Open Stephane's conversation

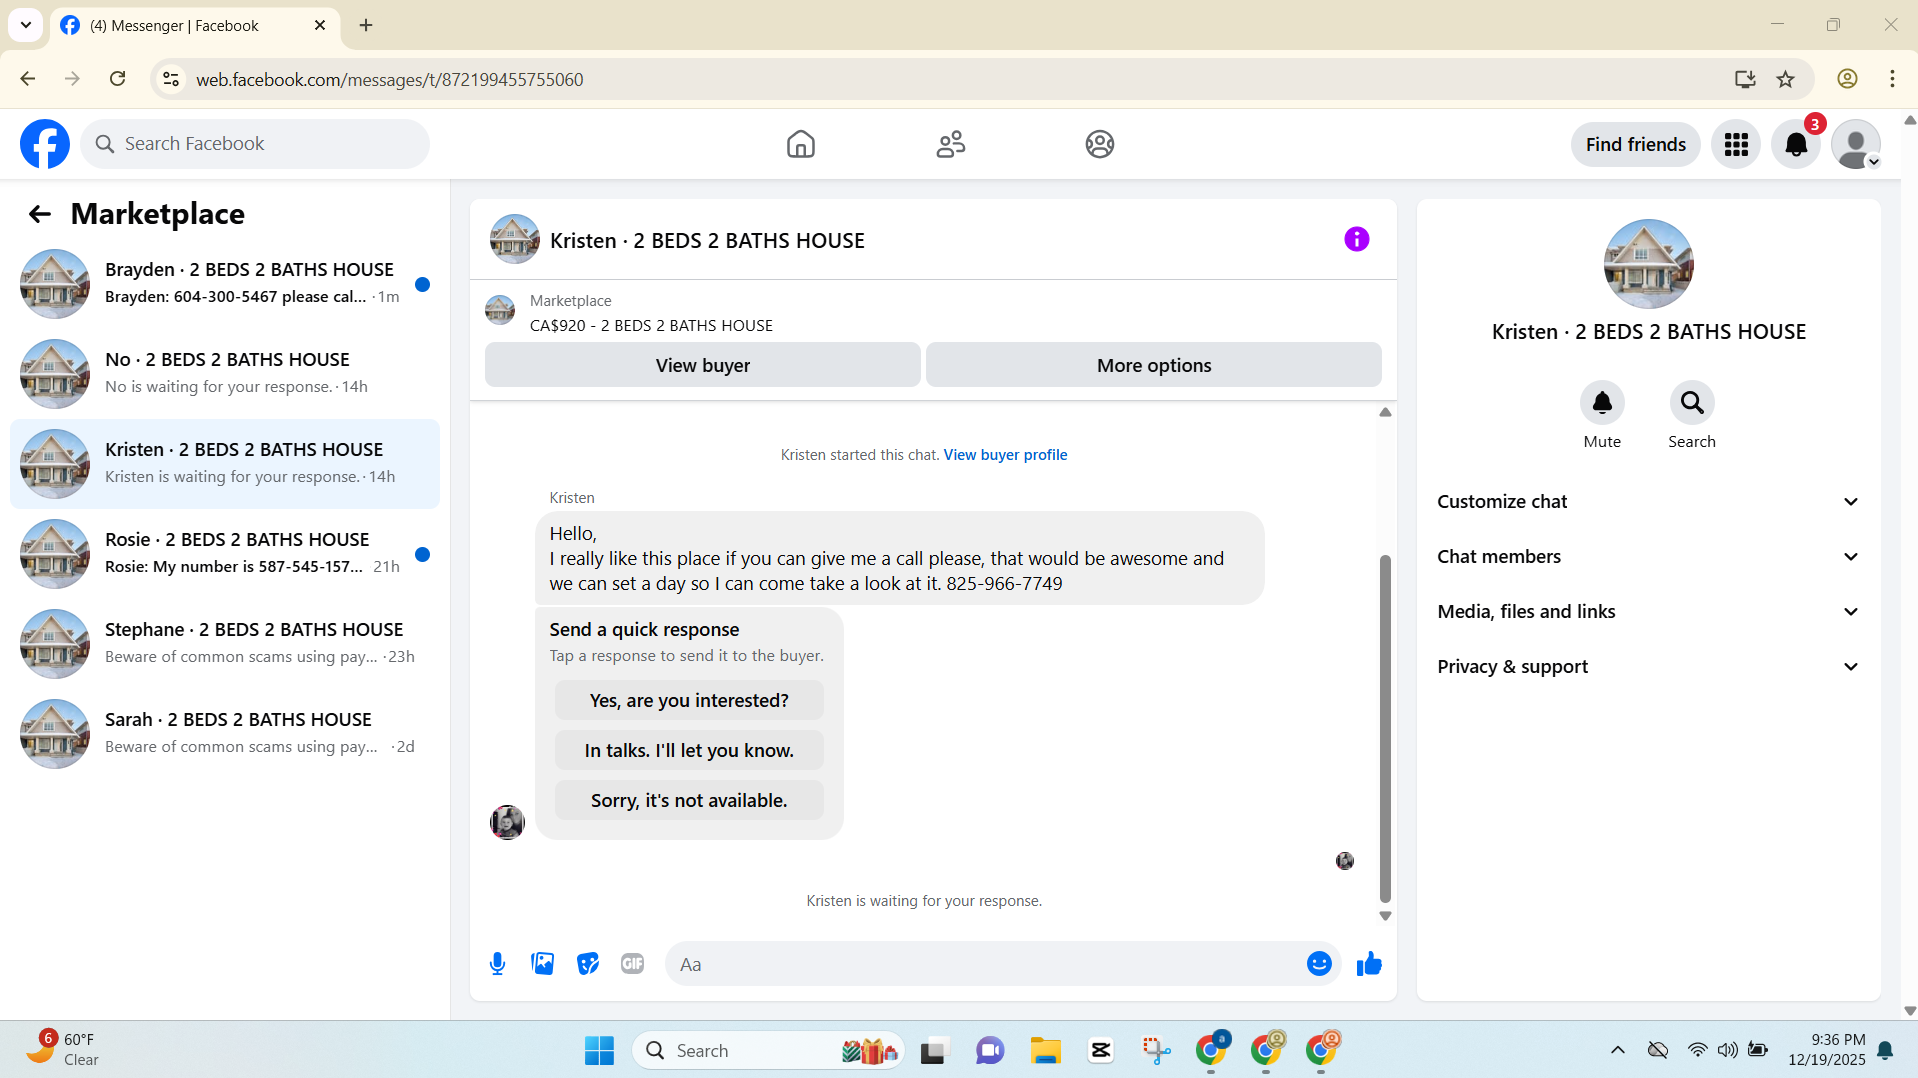coord(225,644)
